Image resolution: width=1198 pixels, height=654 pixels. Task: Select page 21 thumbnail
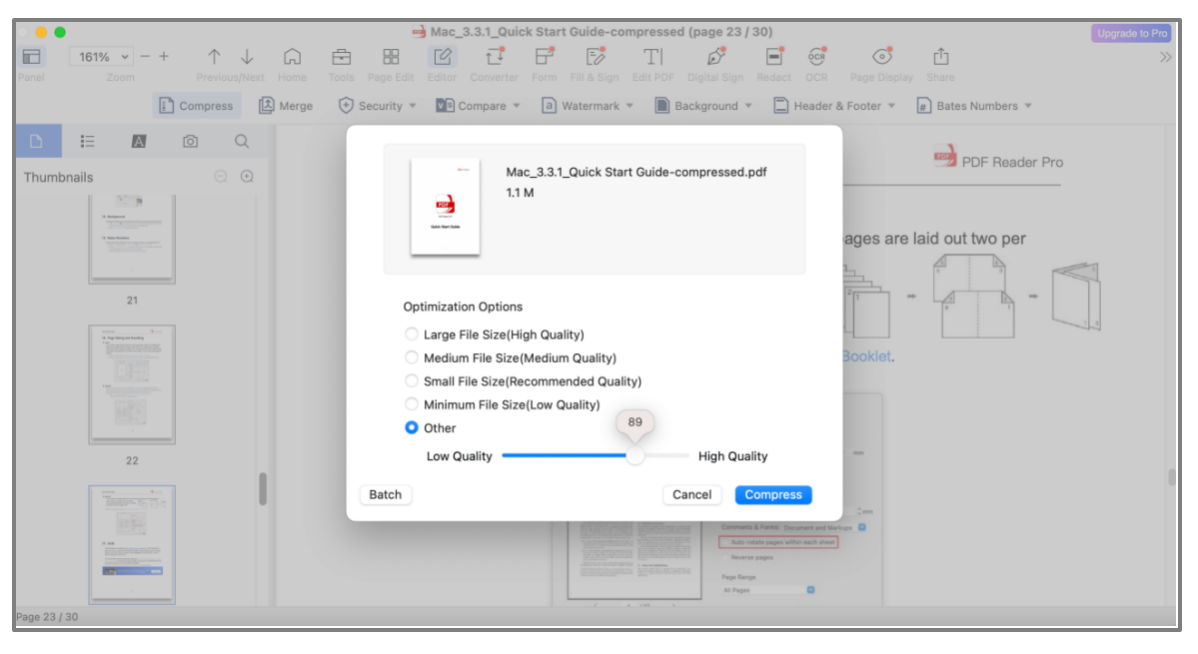pyautogui.click(x=131, y=238)
